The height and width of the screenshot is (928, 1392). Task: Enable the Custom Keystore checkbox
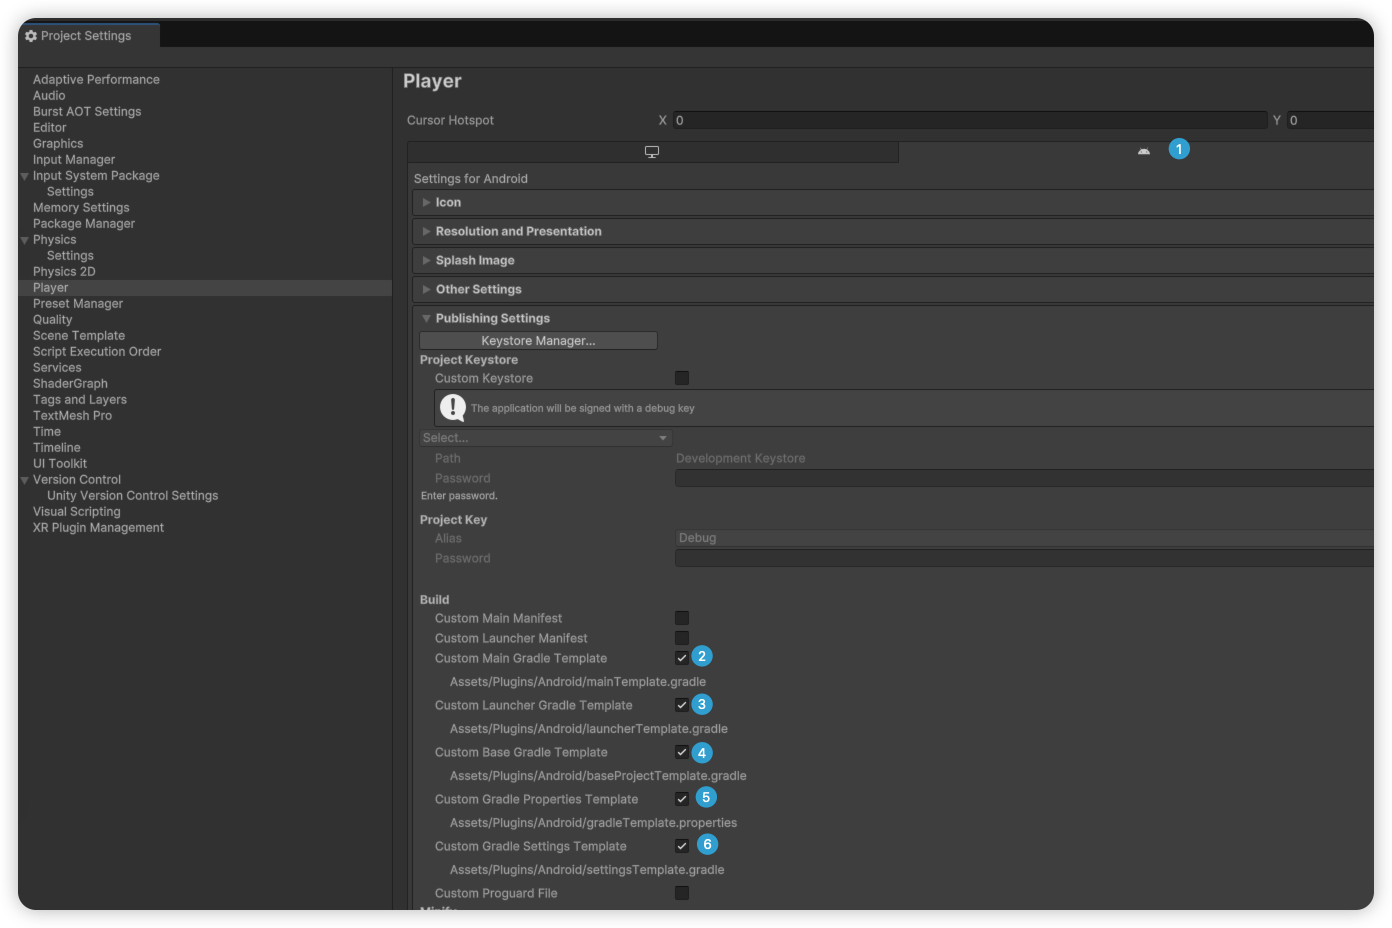[x=682, y=377]
